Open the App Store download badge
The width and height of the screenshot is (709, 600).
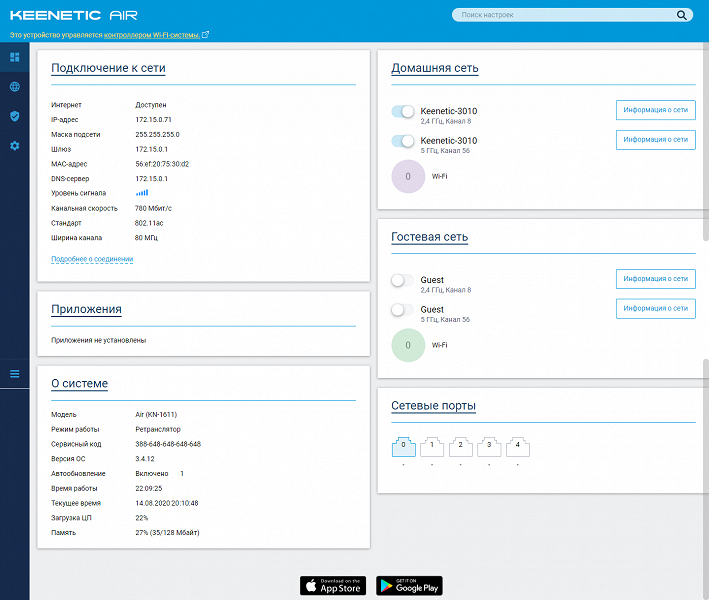(x=333, y=586)
